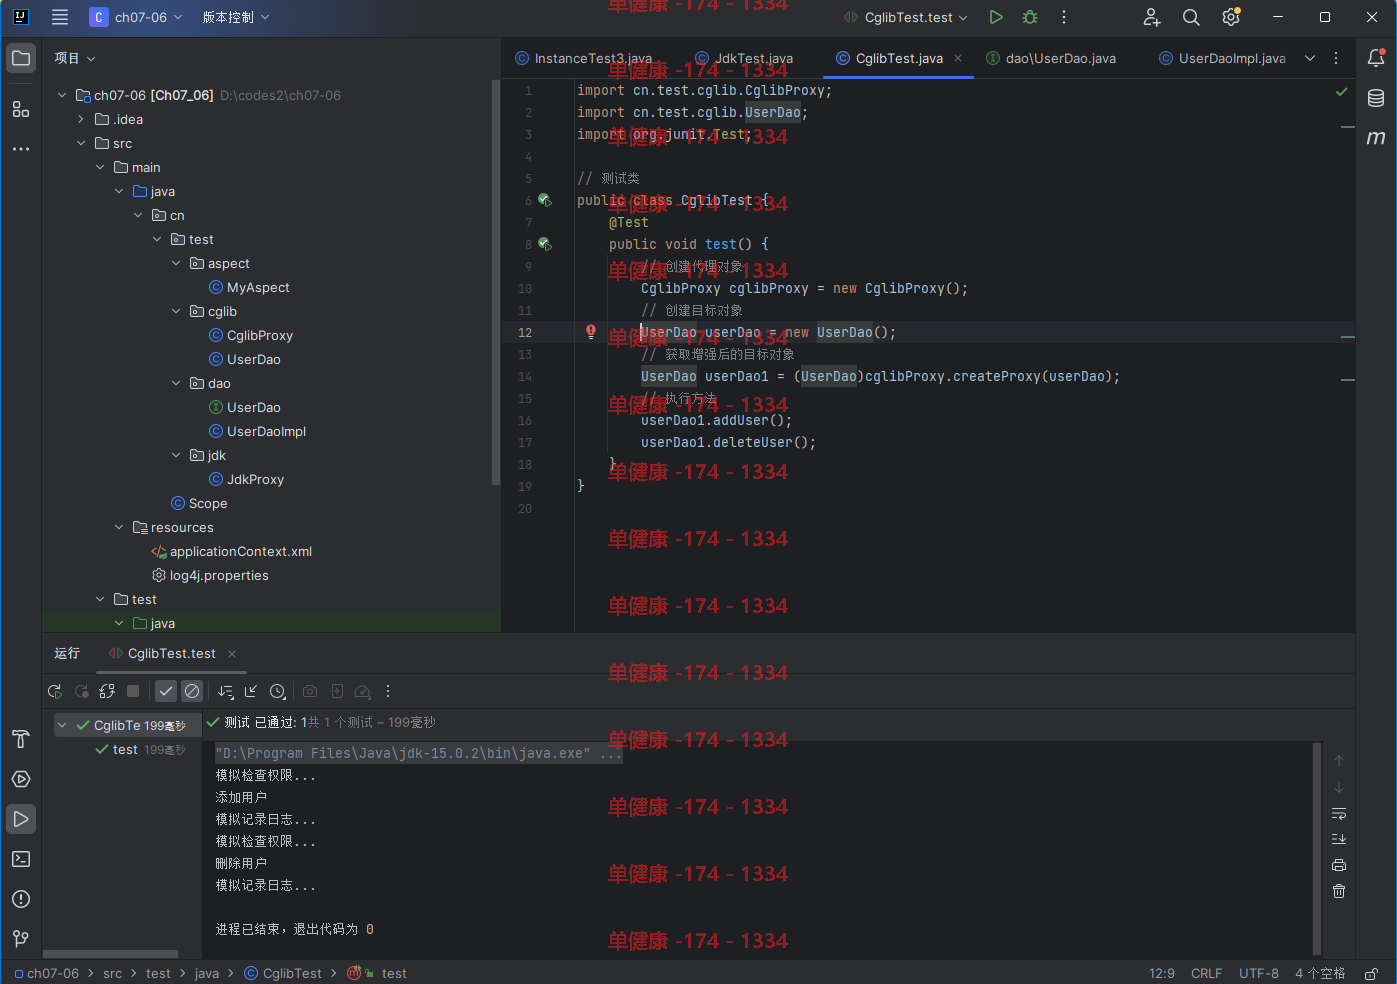
Task: Open the Database tool window icon
Action: [1376, 98]
